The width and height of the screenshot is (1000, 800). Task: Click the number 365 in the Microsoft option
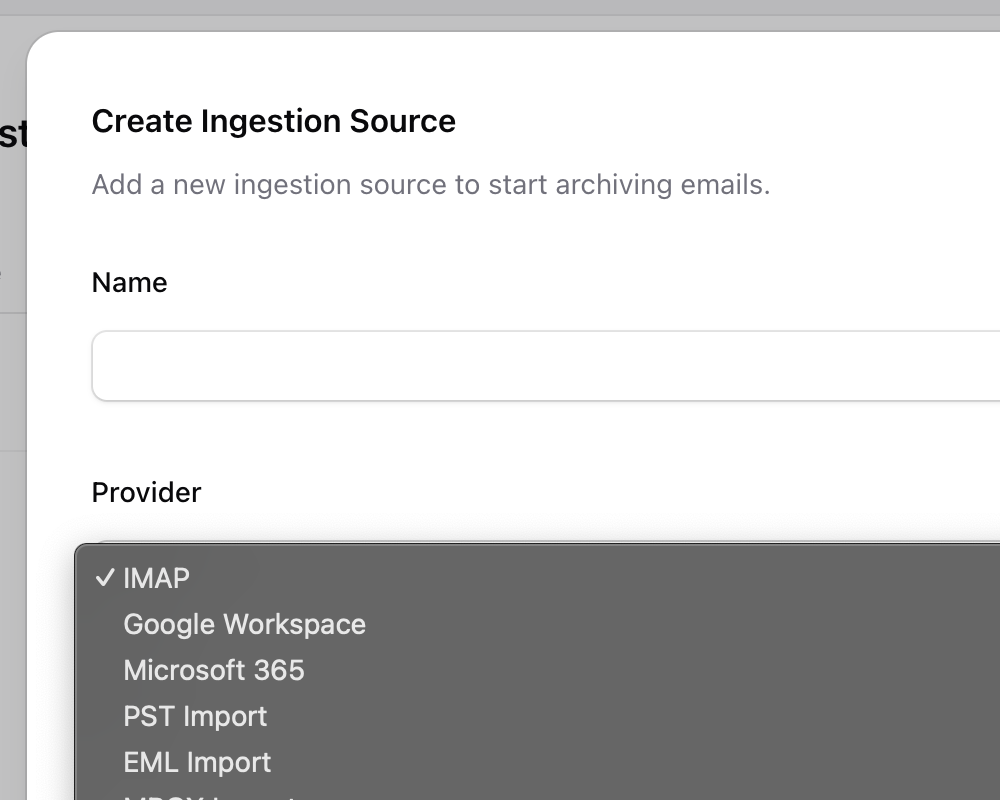(x=279, y=670)
